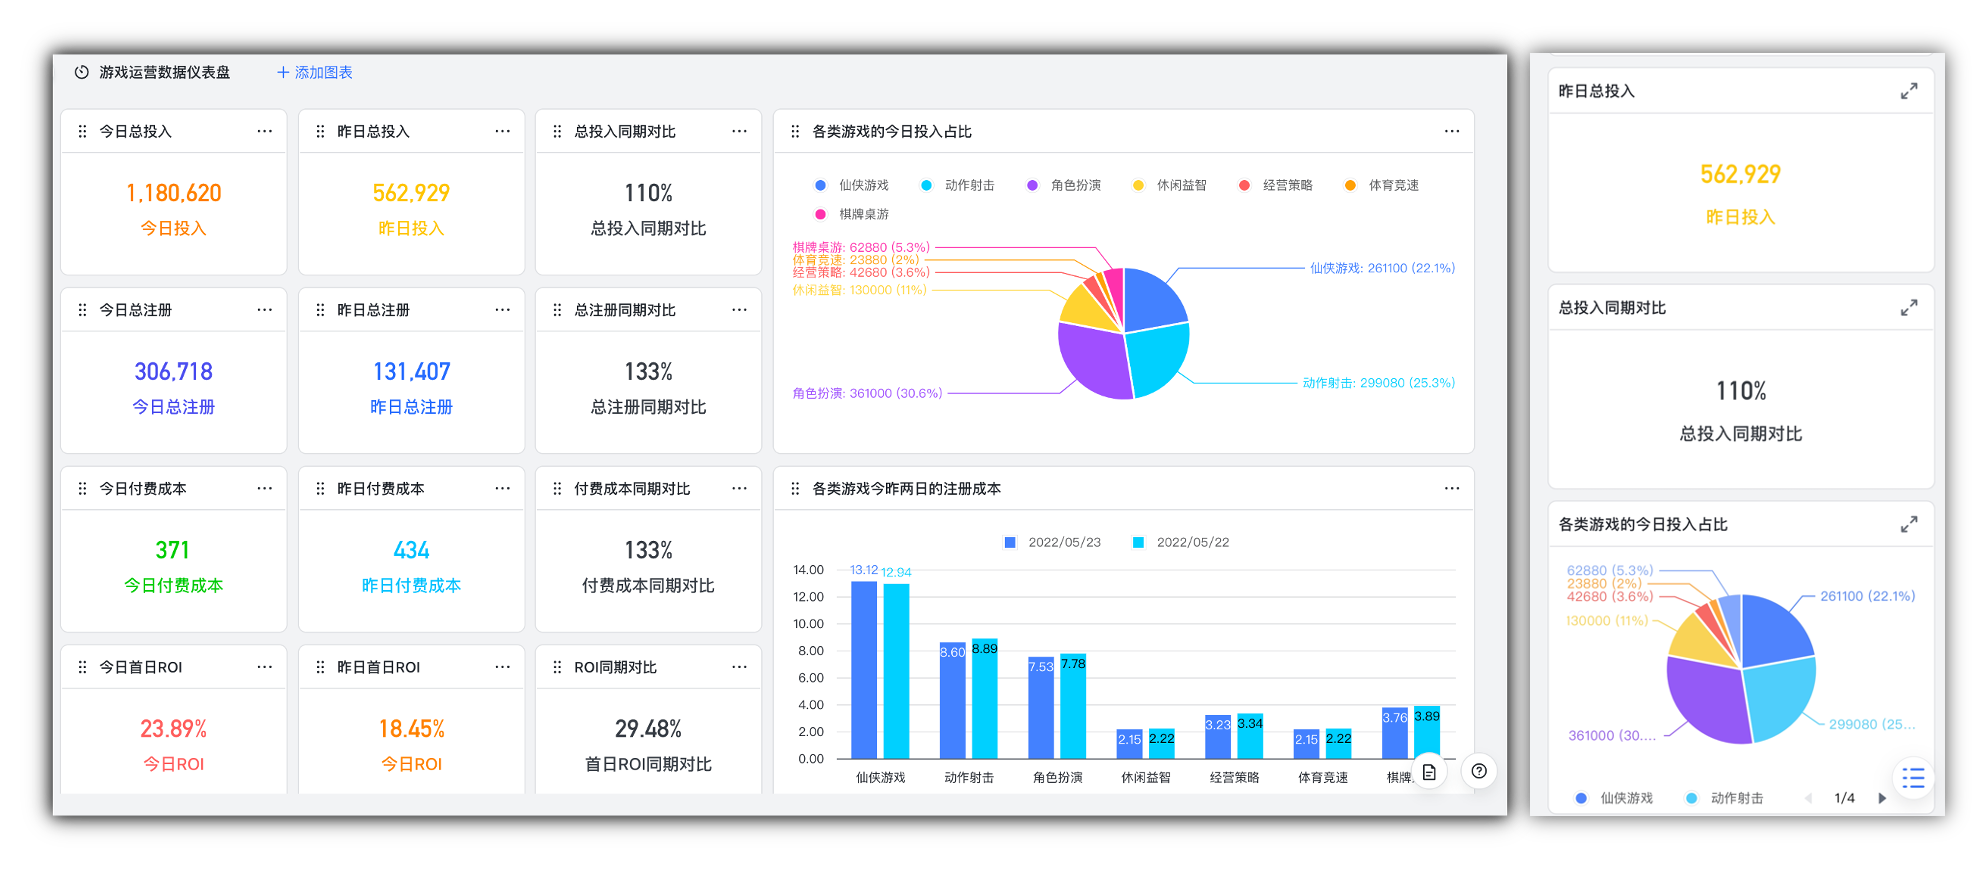Click the 562,929 value in the mobile panel

(1741, 174)
